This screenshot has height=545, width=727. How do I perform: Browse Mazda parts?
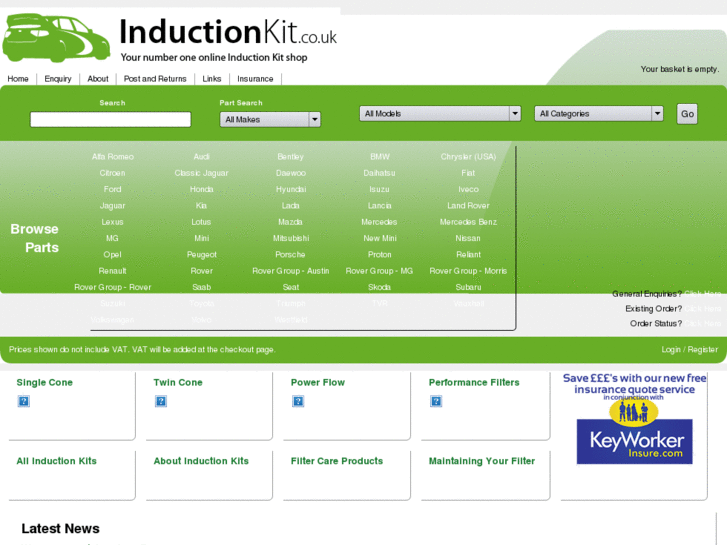290,222
